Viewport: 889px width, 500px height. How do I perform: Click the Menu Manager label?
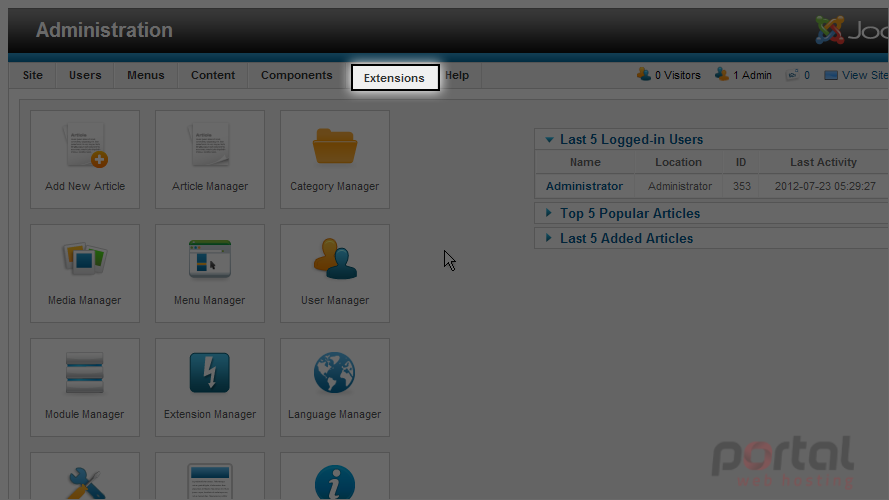(210, 300)
